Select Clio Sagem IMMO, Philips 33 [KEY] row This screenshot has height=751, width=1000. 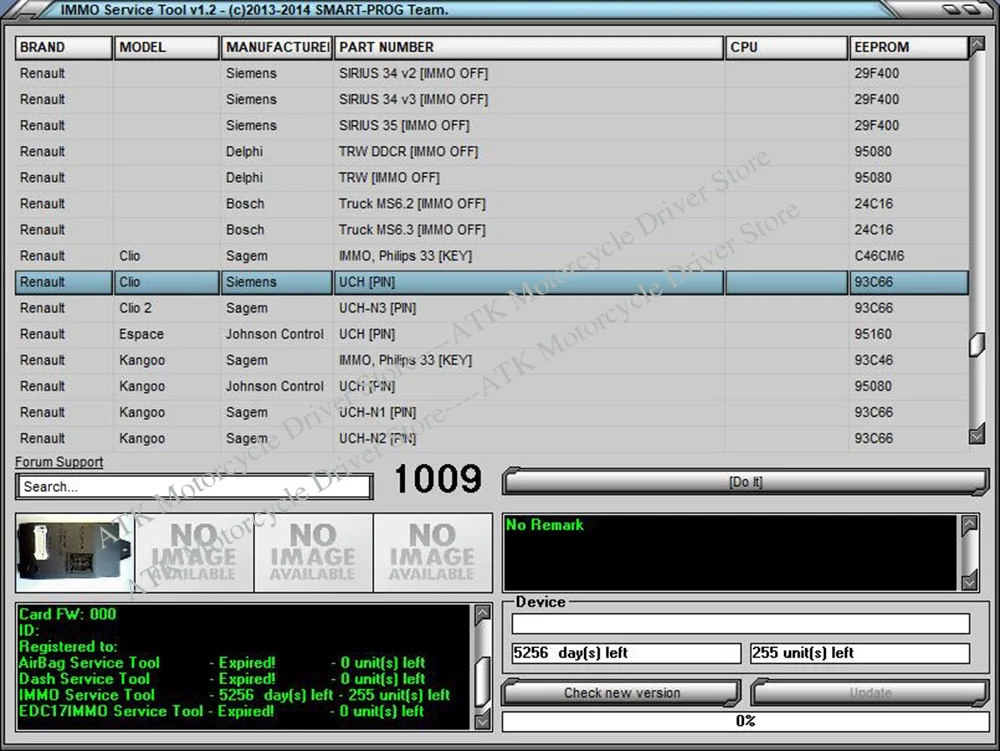click(x=492, y=256)
